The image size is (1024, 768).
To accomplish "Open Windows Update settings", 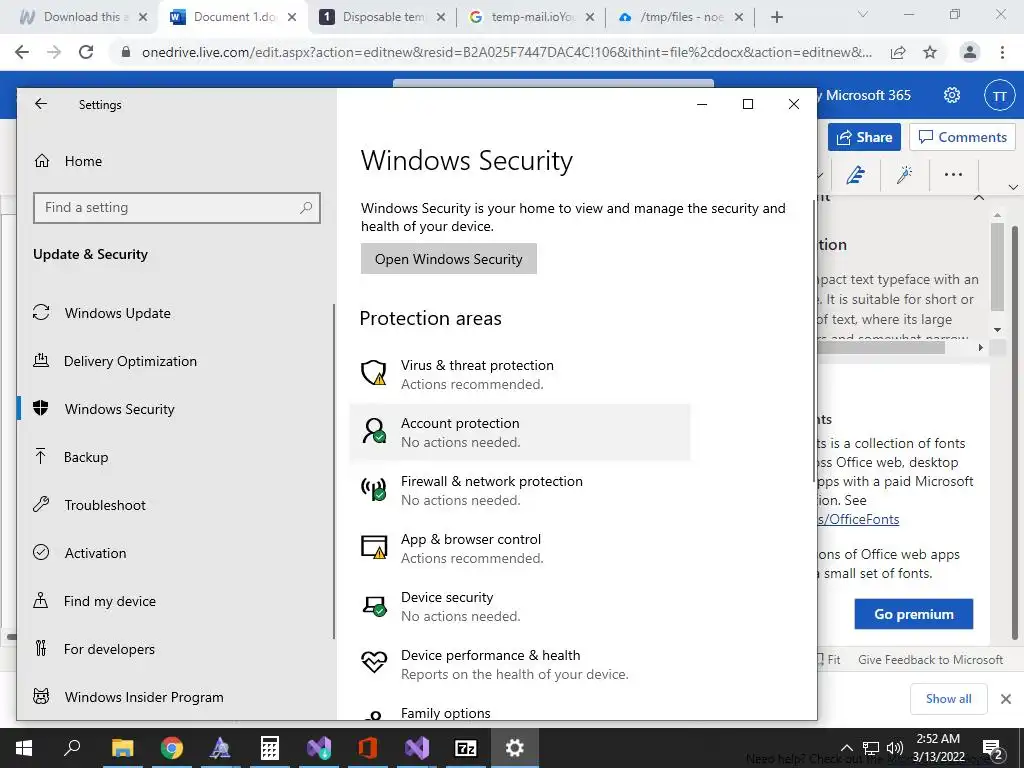I will (118, 313).
